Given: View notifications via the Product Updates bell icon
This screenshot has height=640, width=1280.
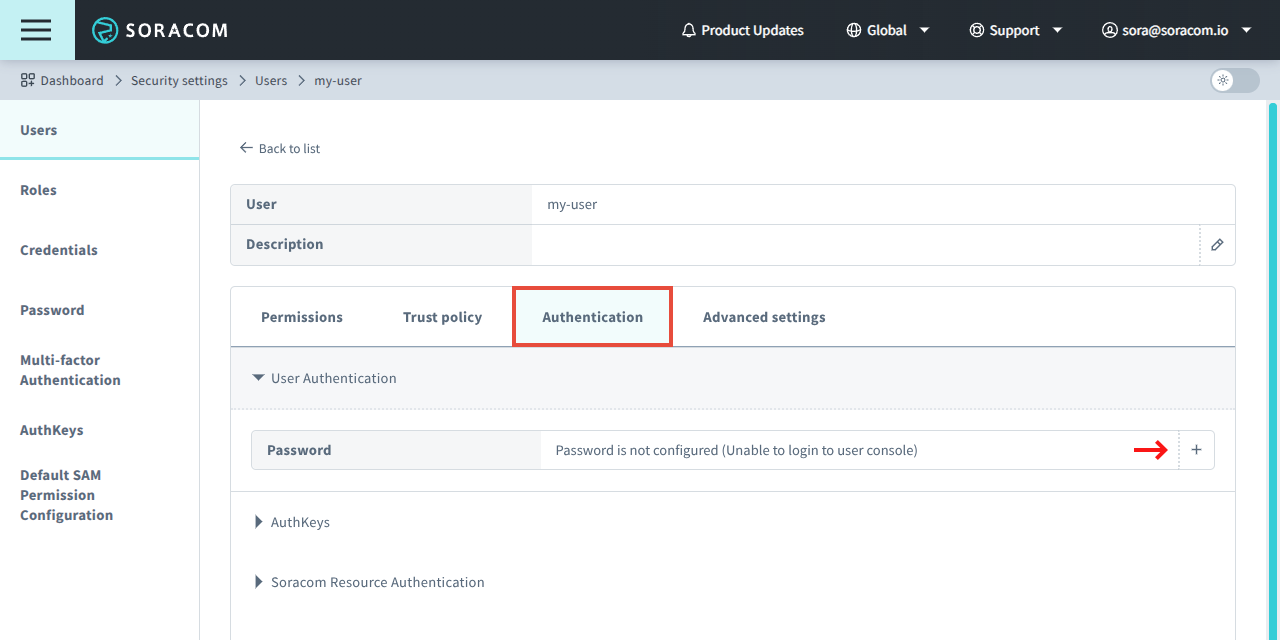Looking at the screenshot, I should coord(688,30).
